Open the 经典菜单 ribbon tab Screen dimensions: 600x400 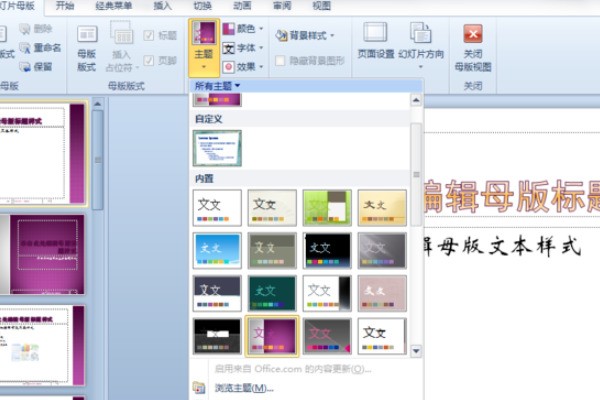coord(114,6)
